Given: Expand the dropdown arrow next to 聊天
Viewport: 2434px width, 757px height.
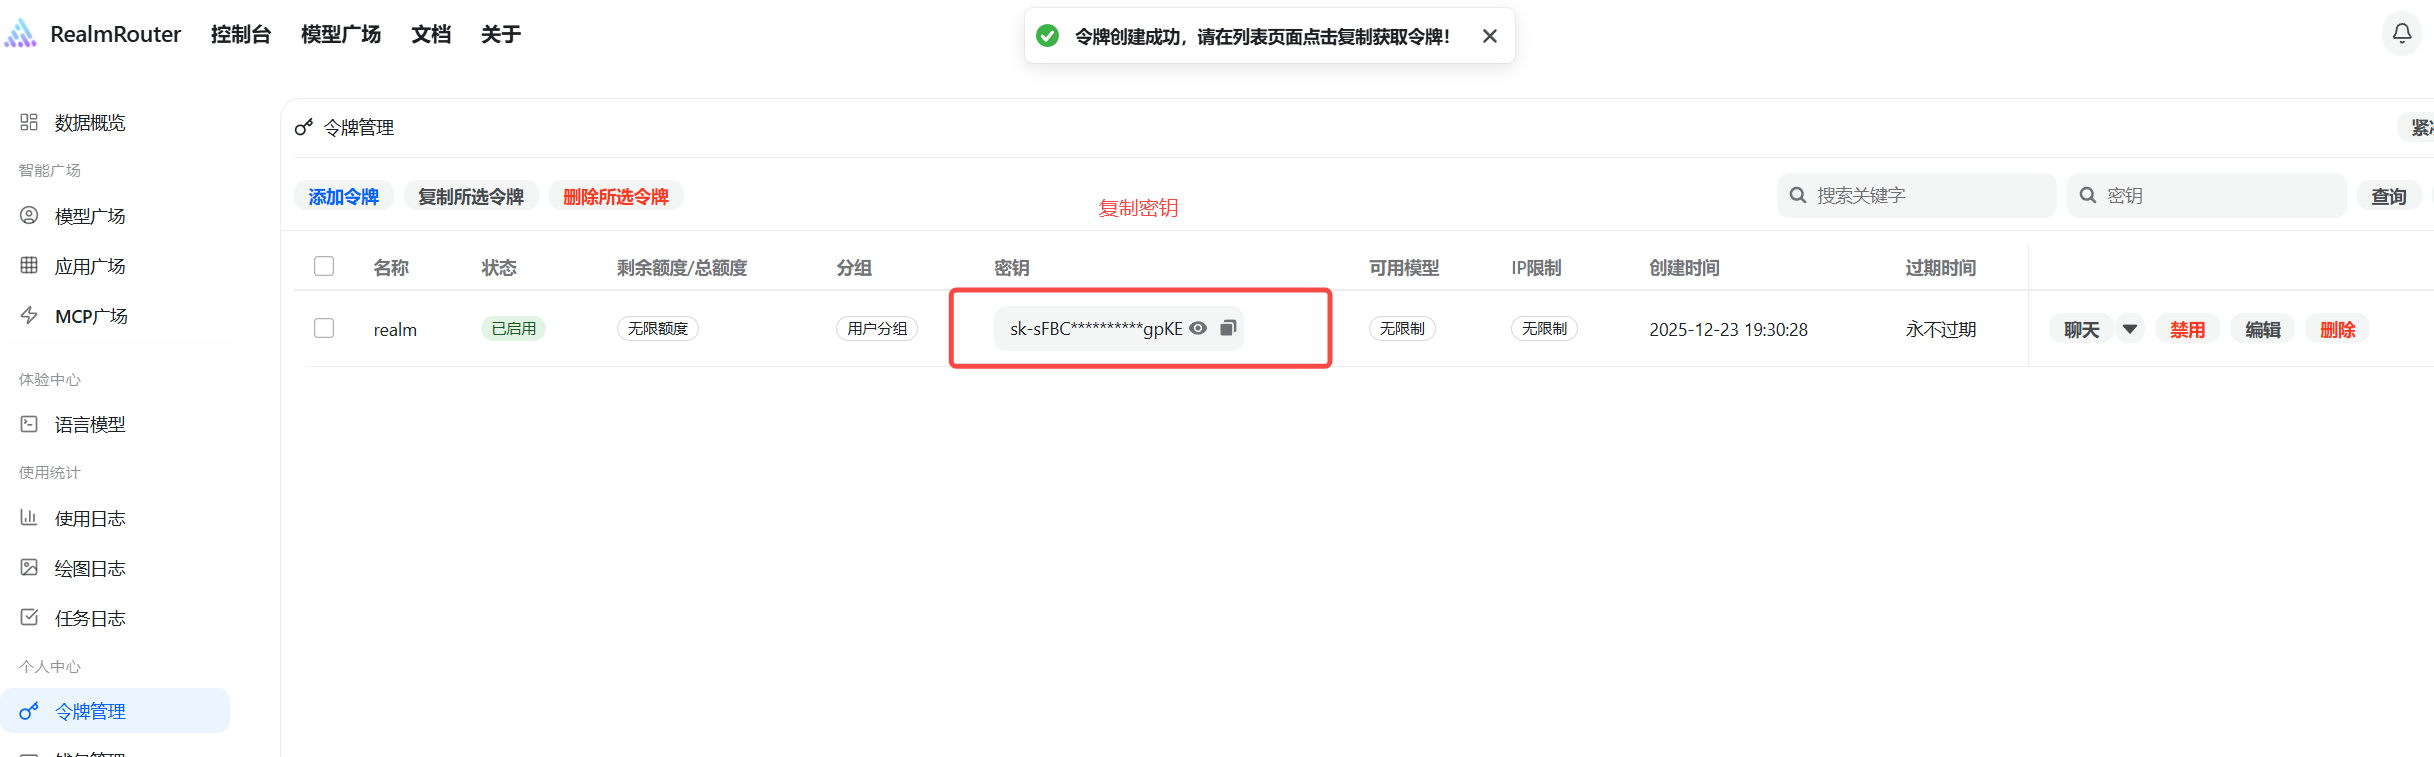Looking at the screenshot, I should [x=2130, y=329].
